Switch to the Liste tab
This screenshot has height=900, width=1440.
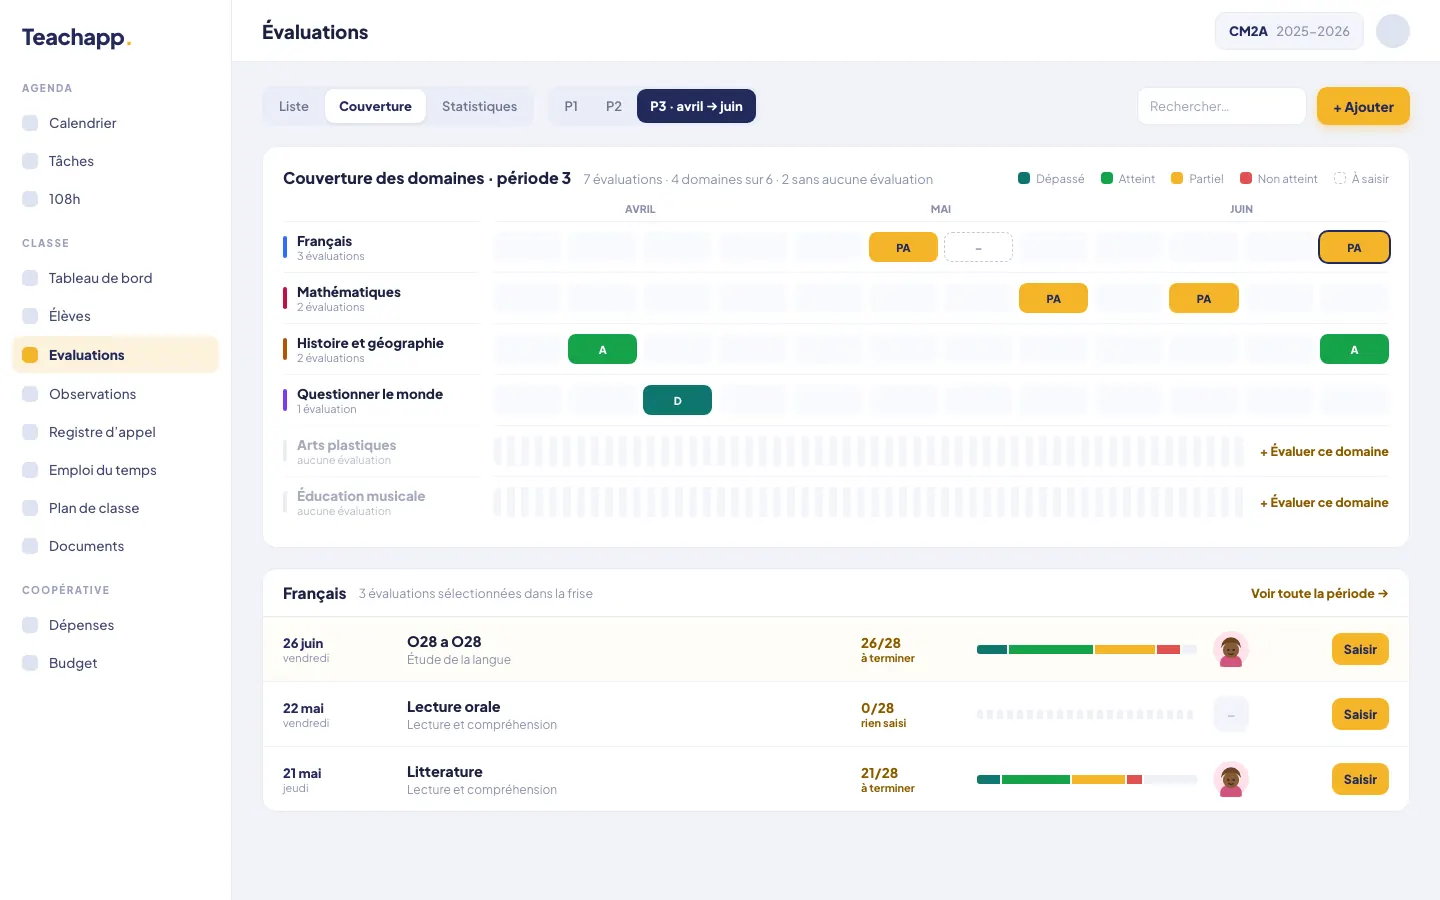tap(294, 106)
